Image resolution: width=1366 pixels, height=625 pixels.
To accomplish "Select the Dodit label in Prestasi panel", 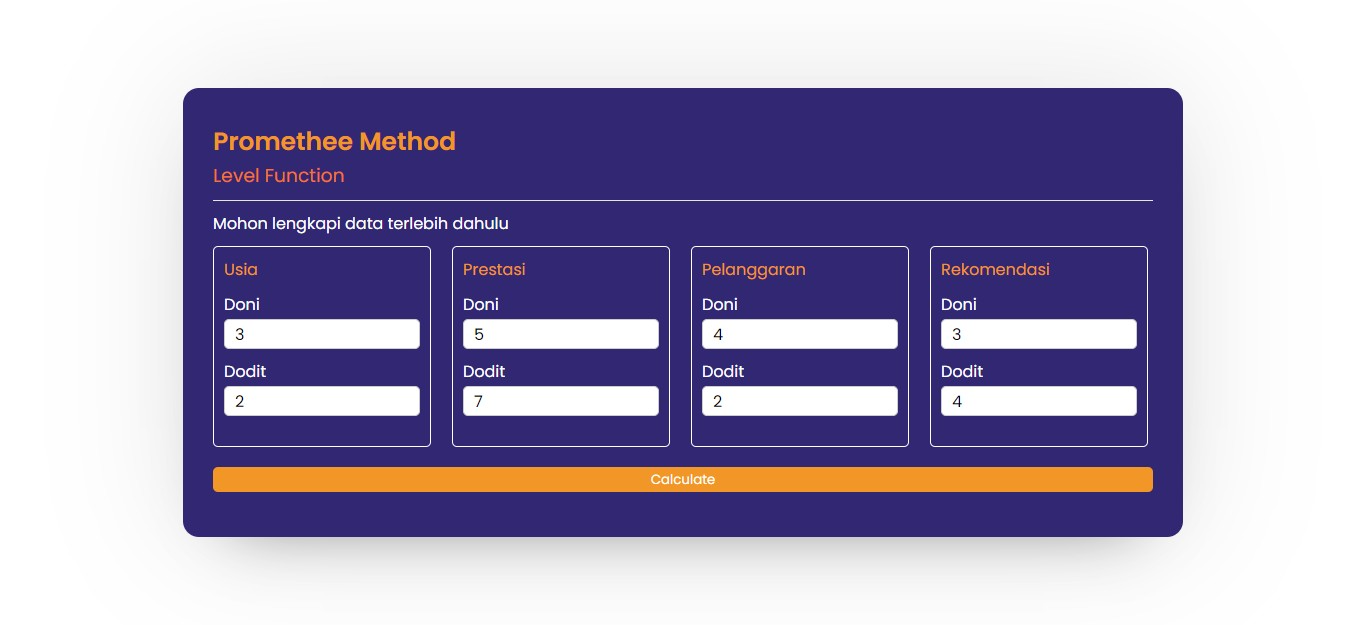I will click(x=483, y=371).
